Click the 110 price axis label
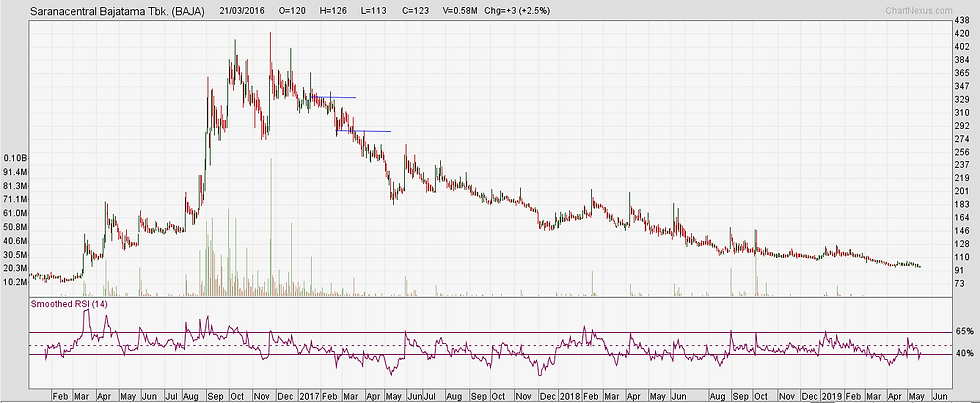 tap(963, 257)
